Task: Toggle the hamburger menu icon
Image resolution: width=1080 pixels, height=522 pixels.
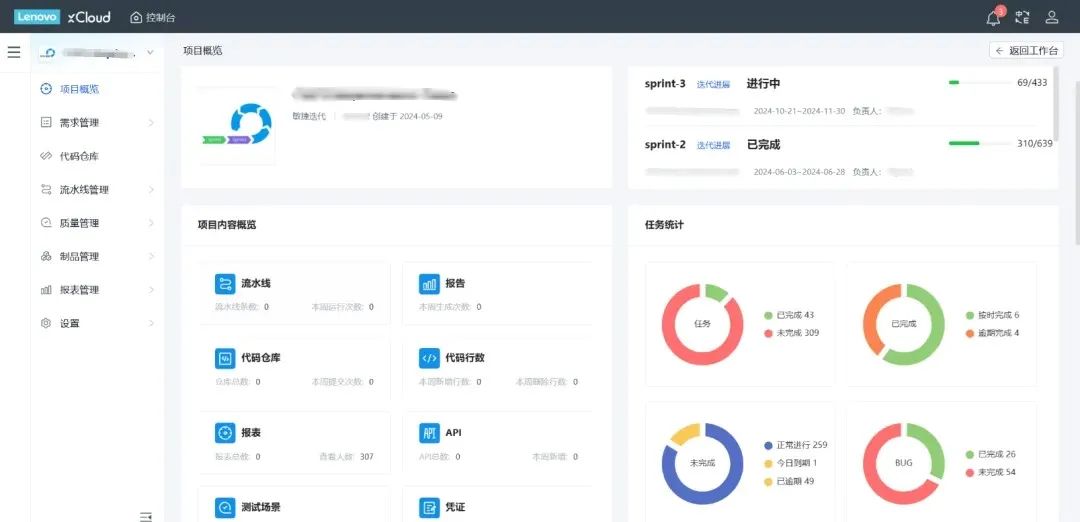Action: click(14, 52)
